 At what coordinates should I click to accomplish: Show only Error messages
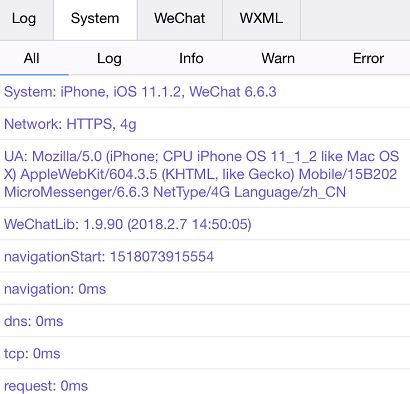coord(368,59)
